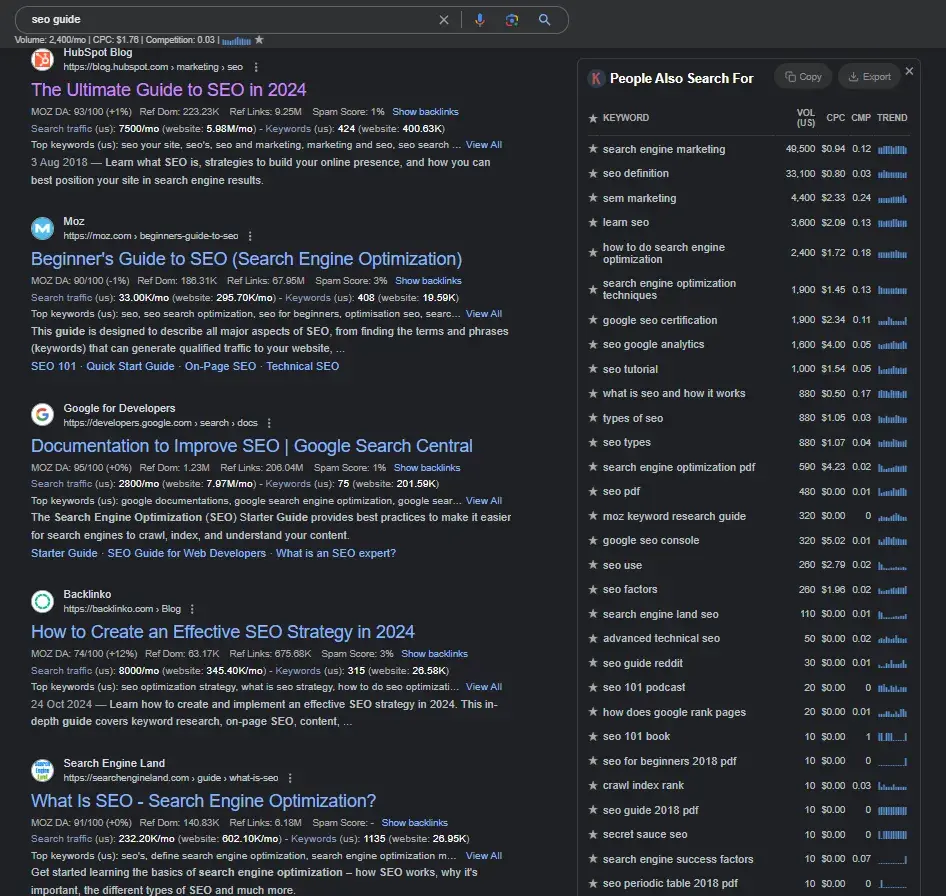Sort keywords by VOL (US) column

coord(805,118)
